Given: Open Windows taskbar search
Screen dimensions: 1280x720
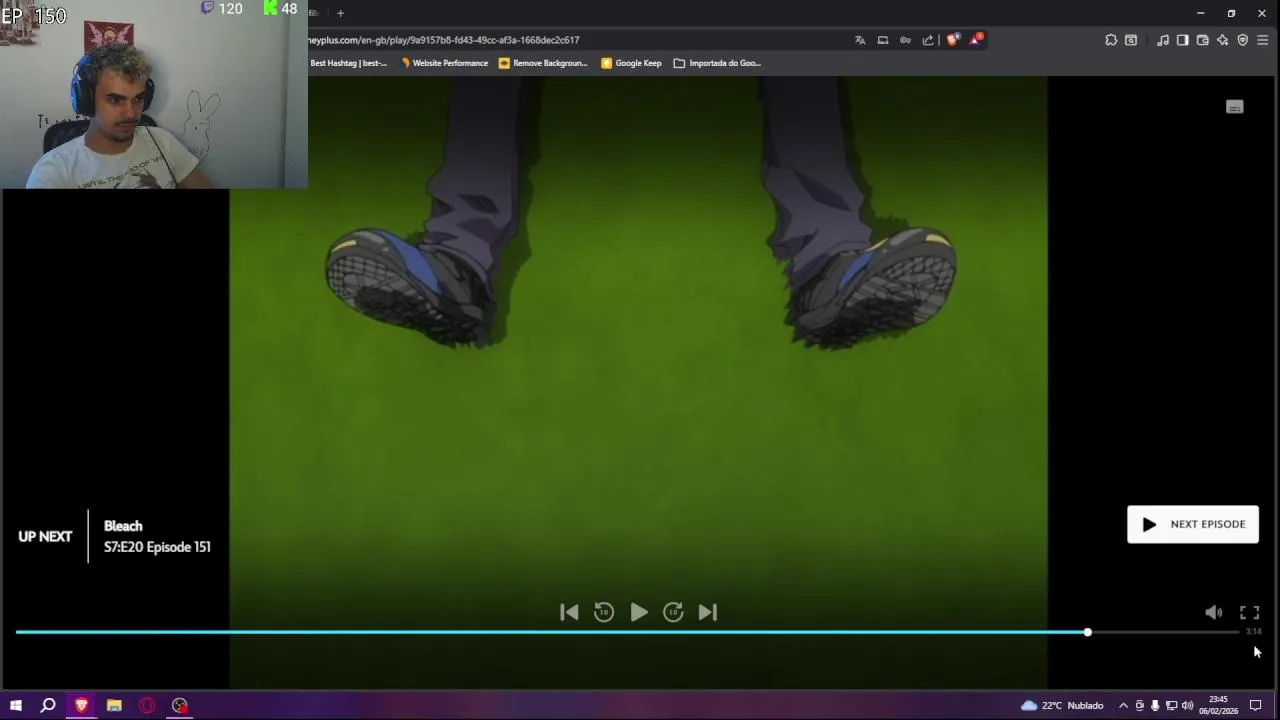Looking at the screenshot, I should (x=47, y=705).
